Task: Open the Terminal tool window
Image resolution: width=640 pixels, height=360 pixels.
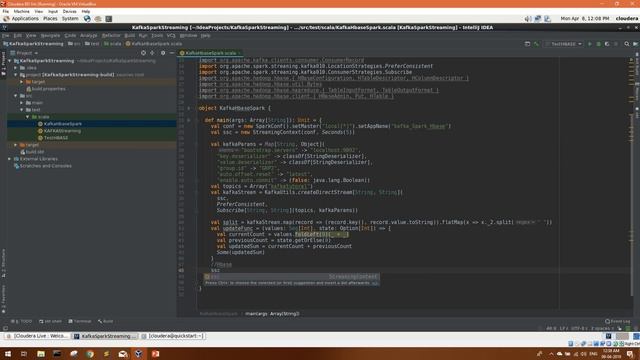Action: pyautogui.click(x=80, y=321)
